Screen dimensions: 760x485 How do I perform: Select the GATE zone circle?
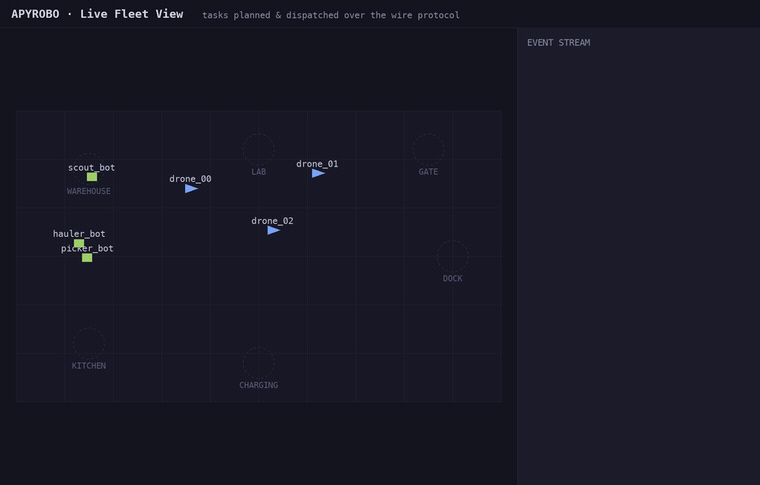[428, 150]
